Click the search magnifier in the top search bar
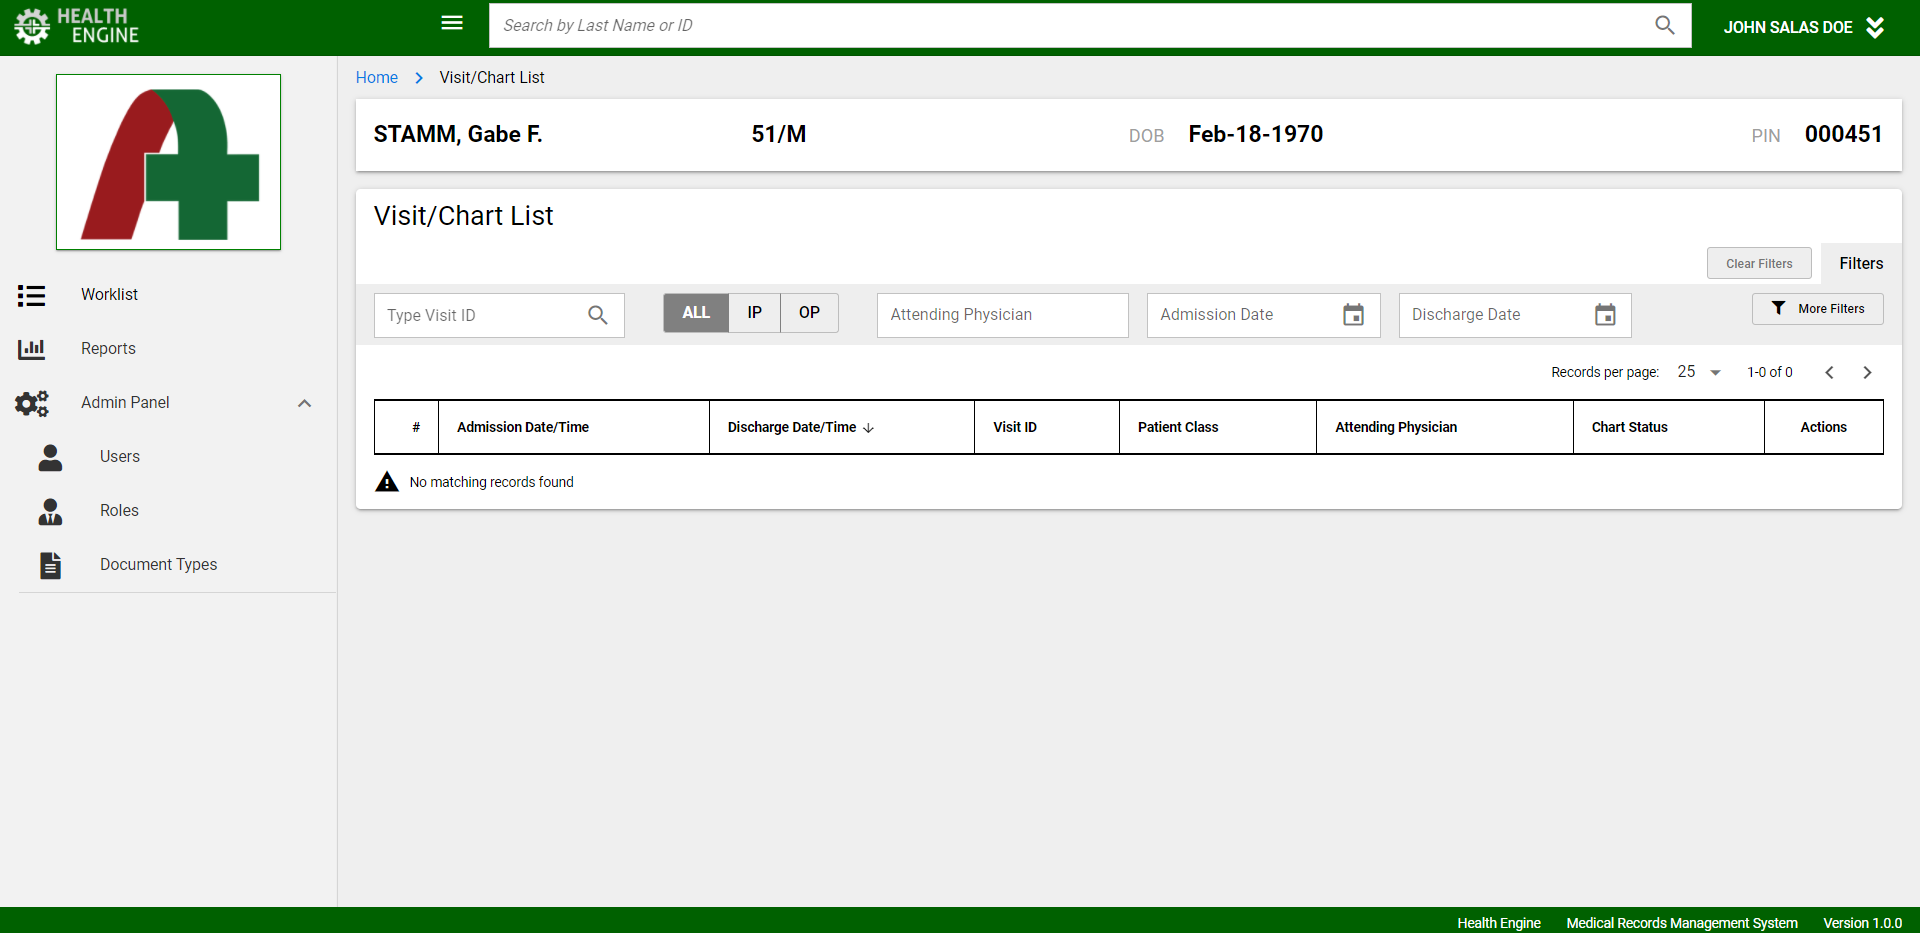Image resolution: width=1920 pixels, height=933 pixels. pyautogui.click(x=1664, y=25)
